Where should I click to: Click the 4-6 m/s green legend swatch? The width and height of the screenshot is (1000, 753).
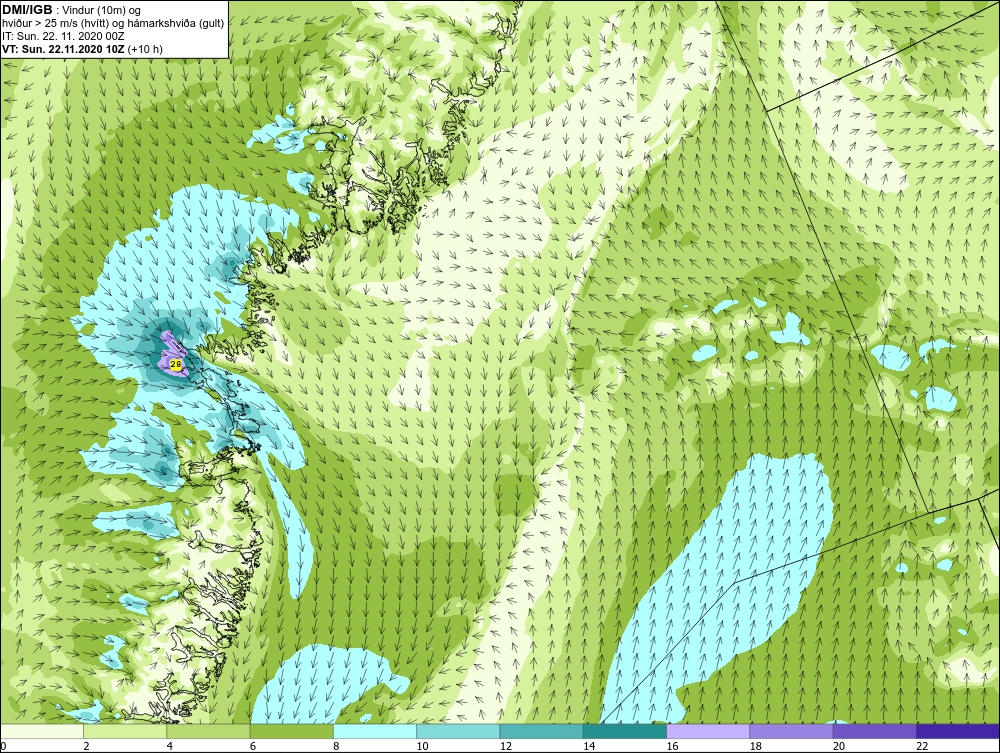(209, 731)
